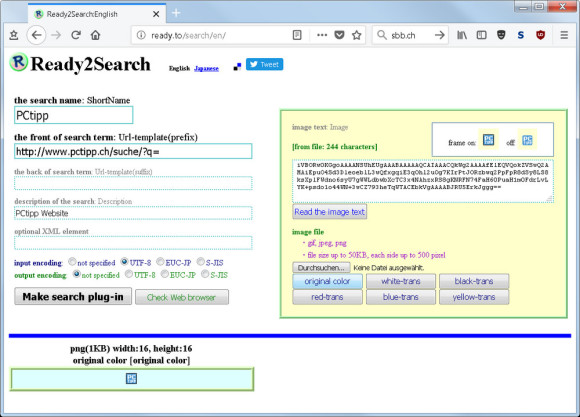Click the search name field containing PCtipp
This screenshot has width=580, height=417.
point(73,115)
